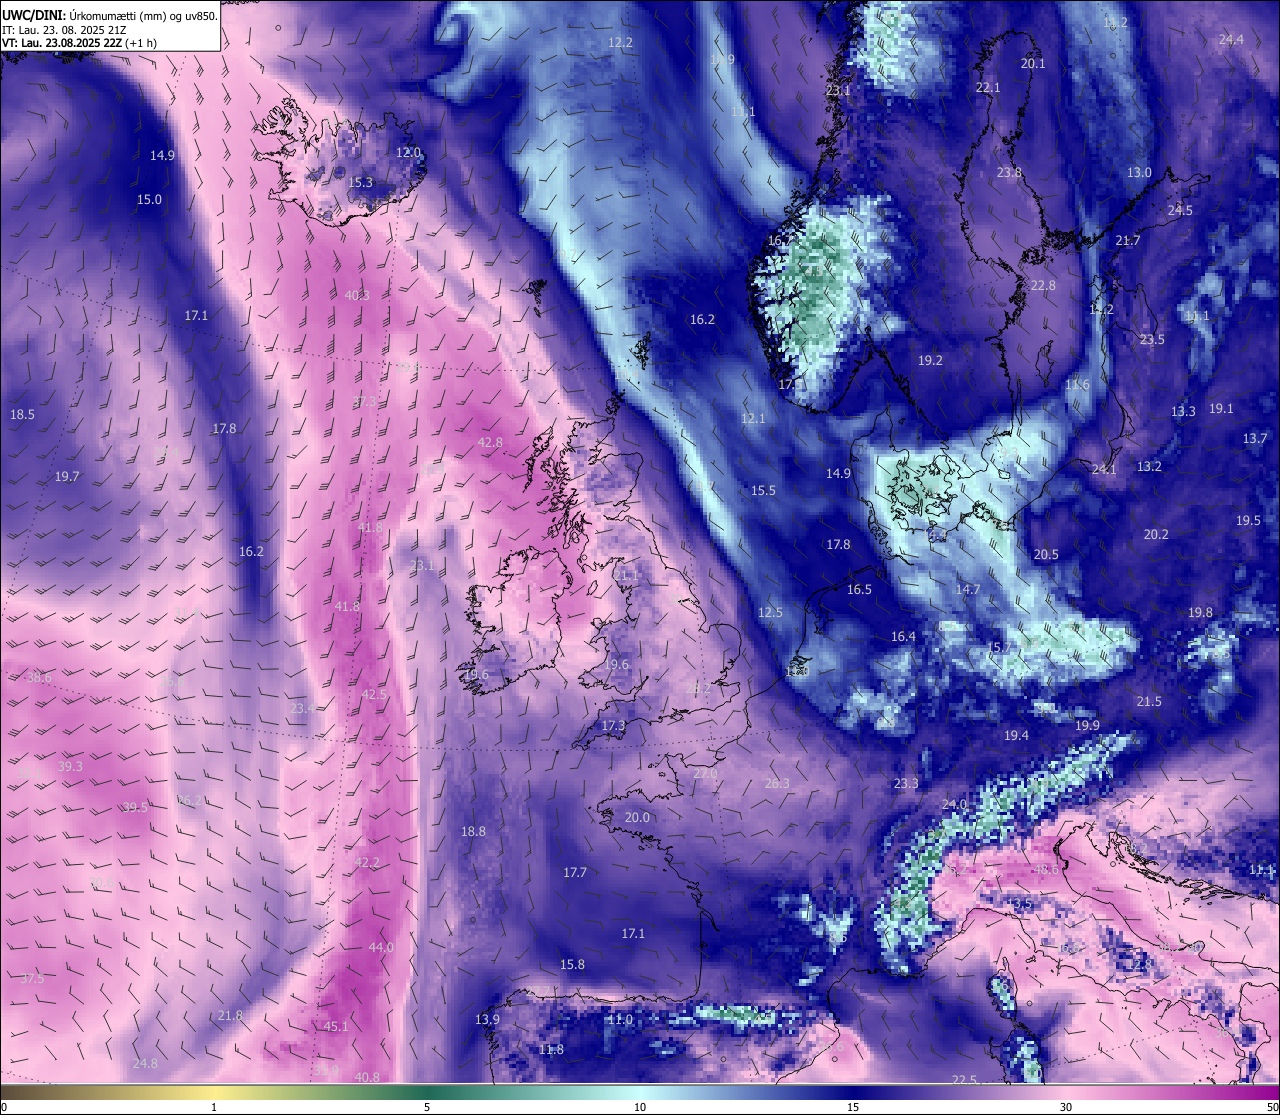1280x1115 pixels.
Task: Click the 42.5 value label
Action: pos(374,694)
